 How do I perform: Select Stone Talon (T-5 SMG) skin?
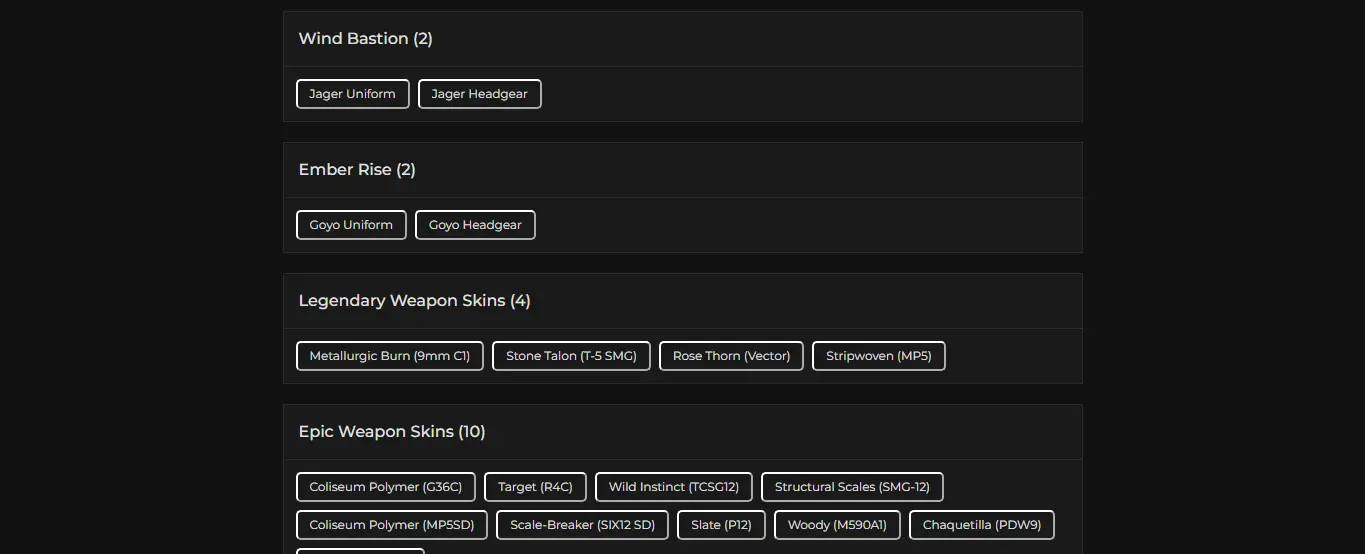tap(571, 356)
